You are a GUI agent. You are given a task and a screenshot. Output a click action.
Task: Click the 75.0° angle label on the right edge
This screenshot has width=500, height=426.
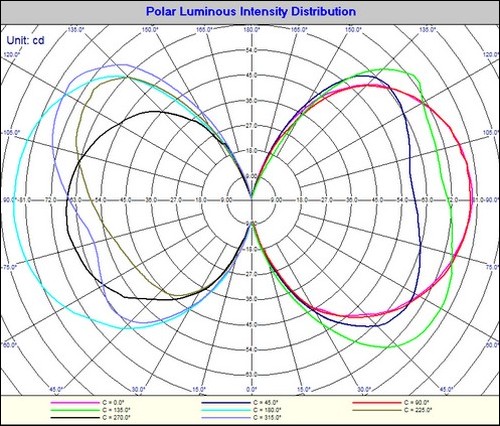coord(493,267)
